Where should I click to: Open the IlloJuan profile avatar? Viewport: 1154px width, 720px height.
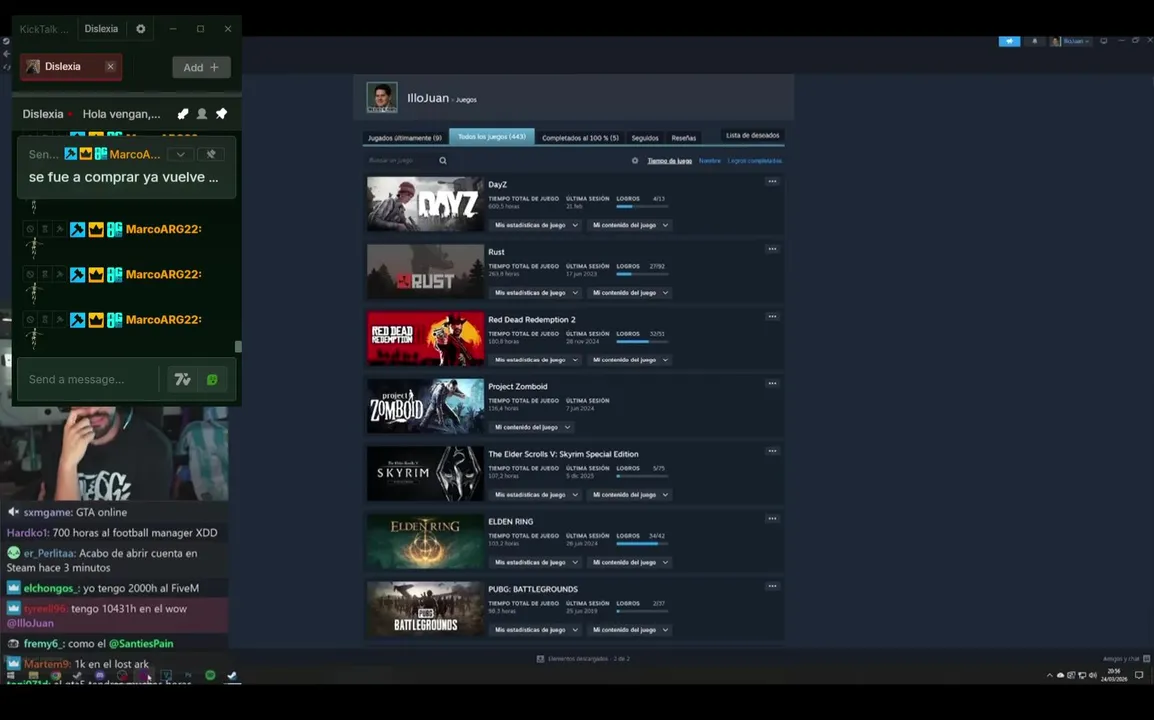point(382,97)
